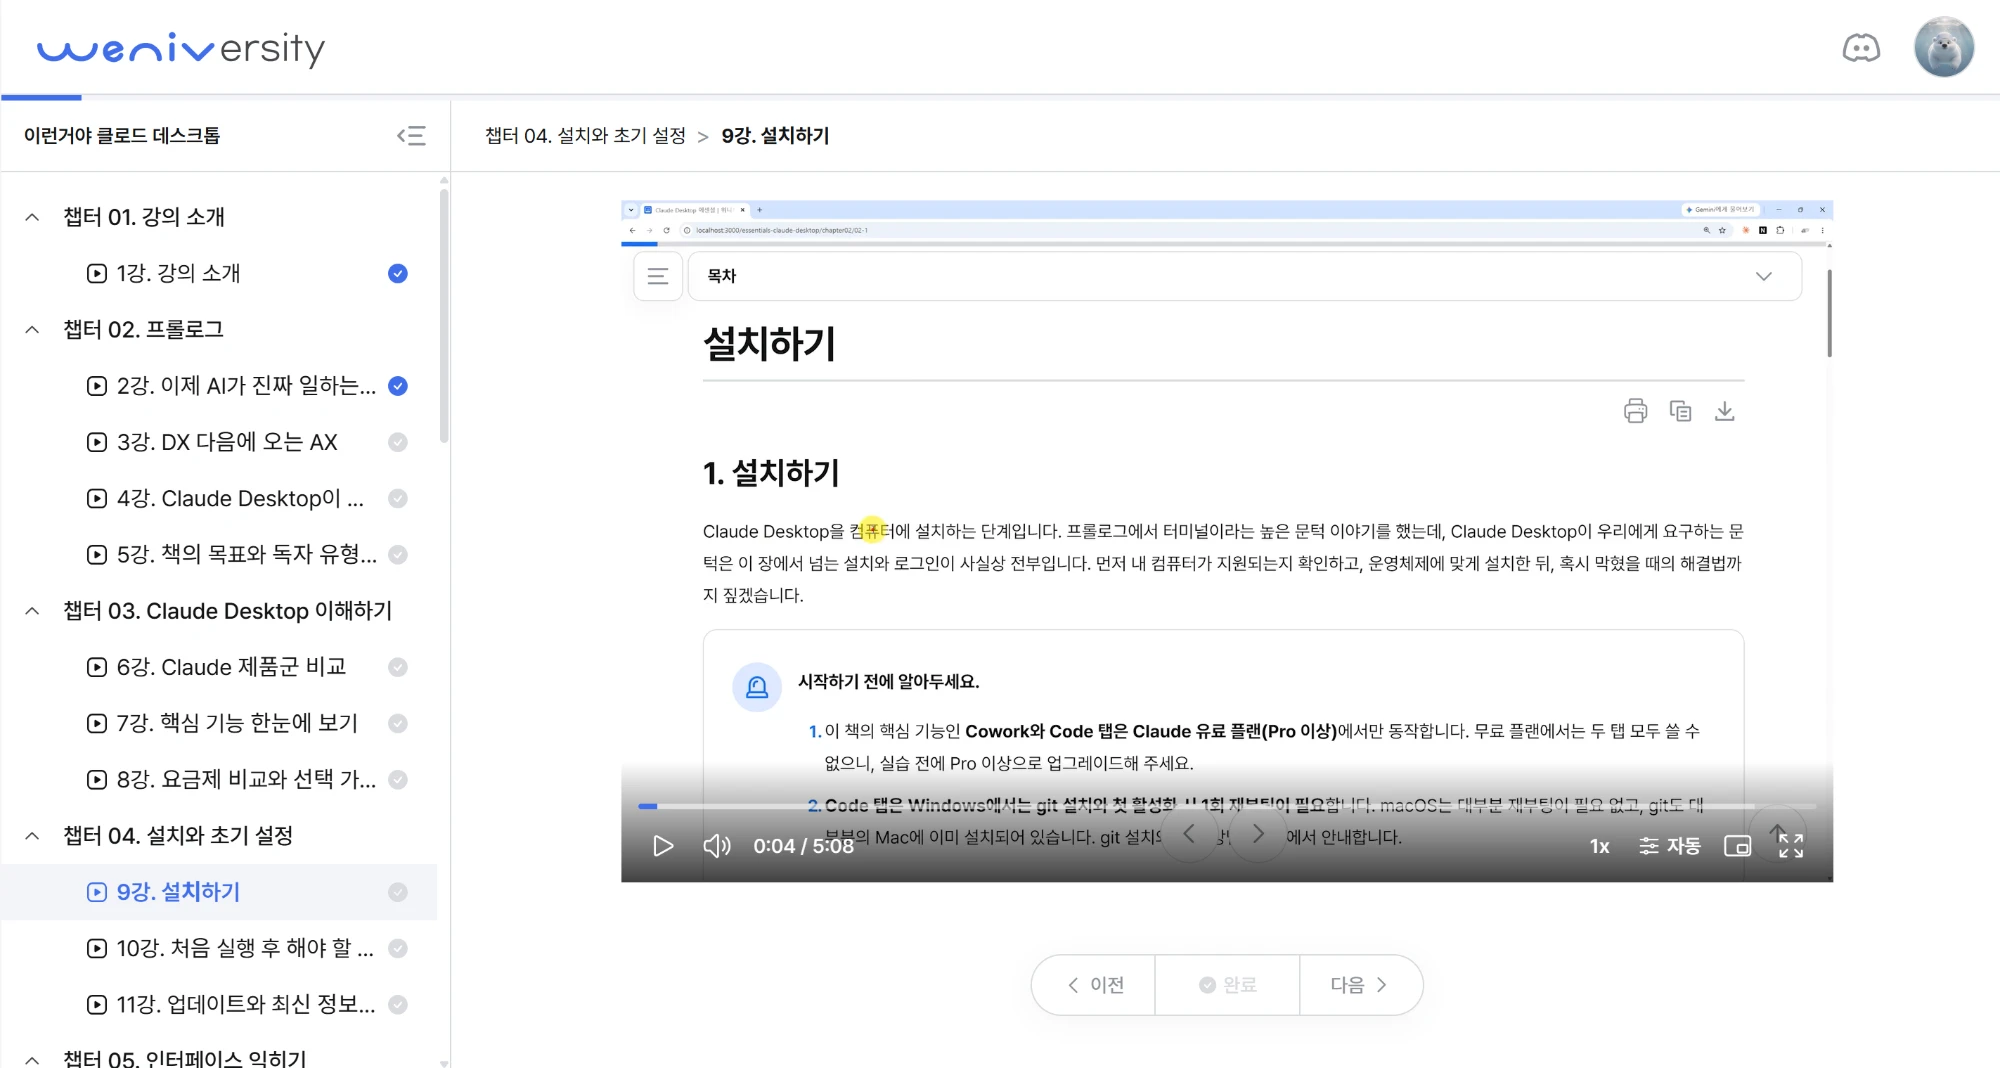The width and height of the screenshot is (2000, 1068).
Task: Click the copy icon in the document
Action: [1680, 411]
